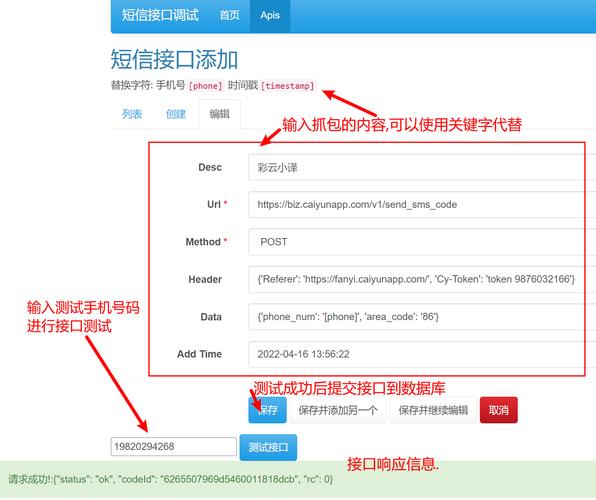Click the Data field label
Viewport: 596px width, 500px height.
(211, 317)
